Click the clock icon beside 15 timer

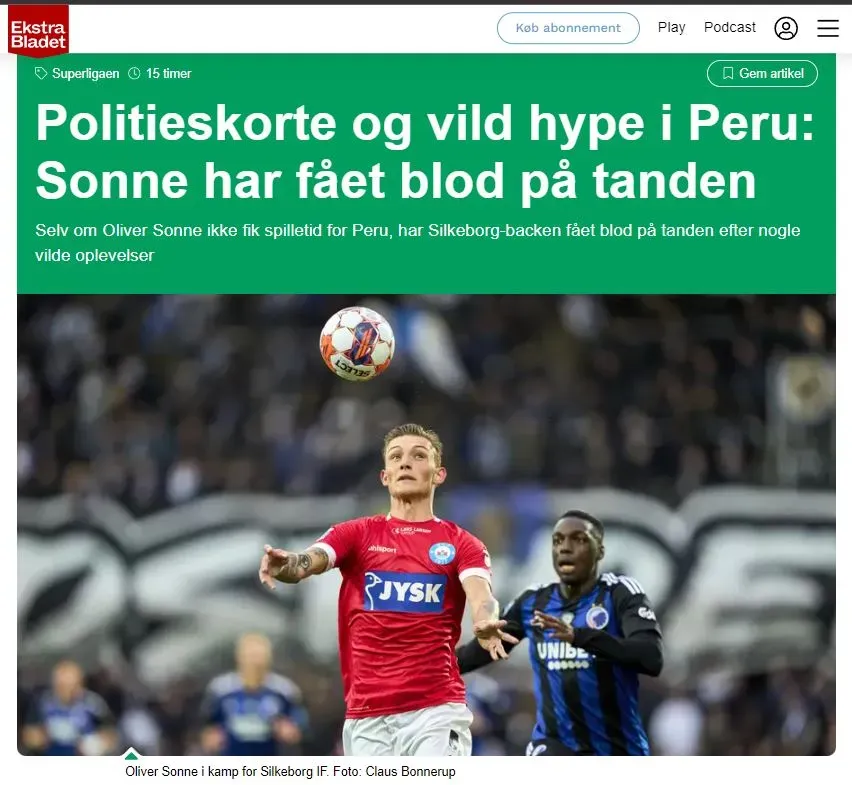134,73
